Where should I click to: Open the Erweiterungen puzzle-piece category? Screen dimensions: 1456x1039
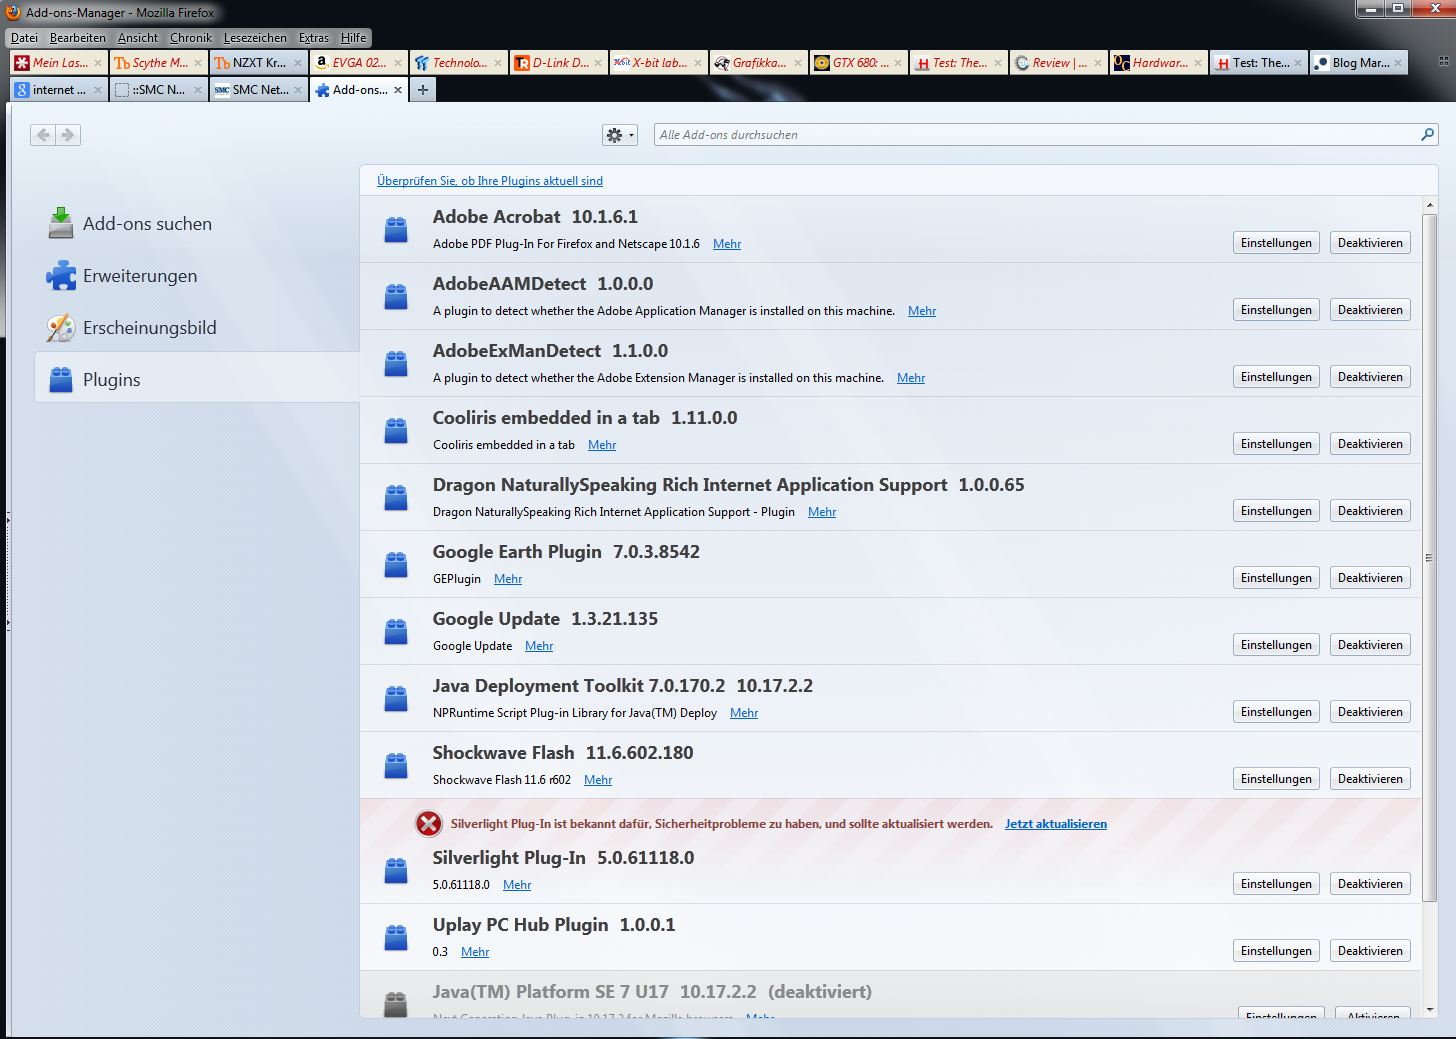tap(139, 276)
